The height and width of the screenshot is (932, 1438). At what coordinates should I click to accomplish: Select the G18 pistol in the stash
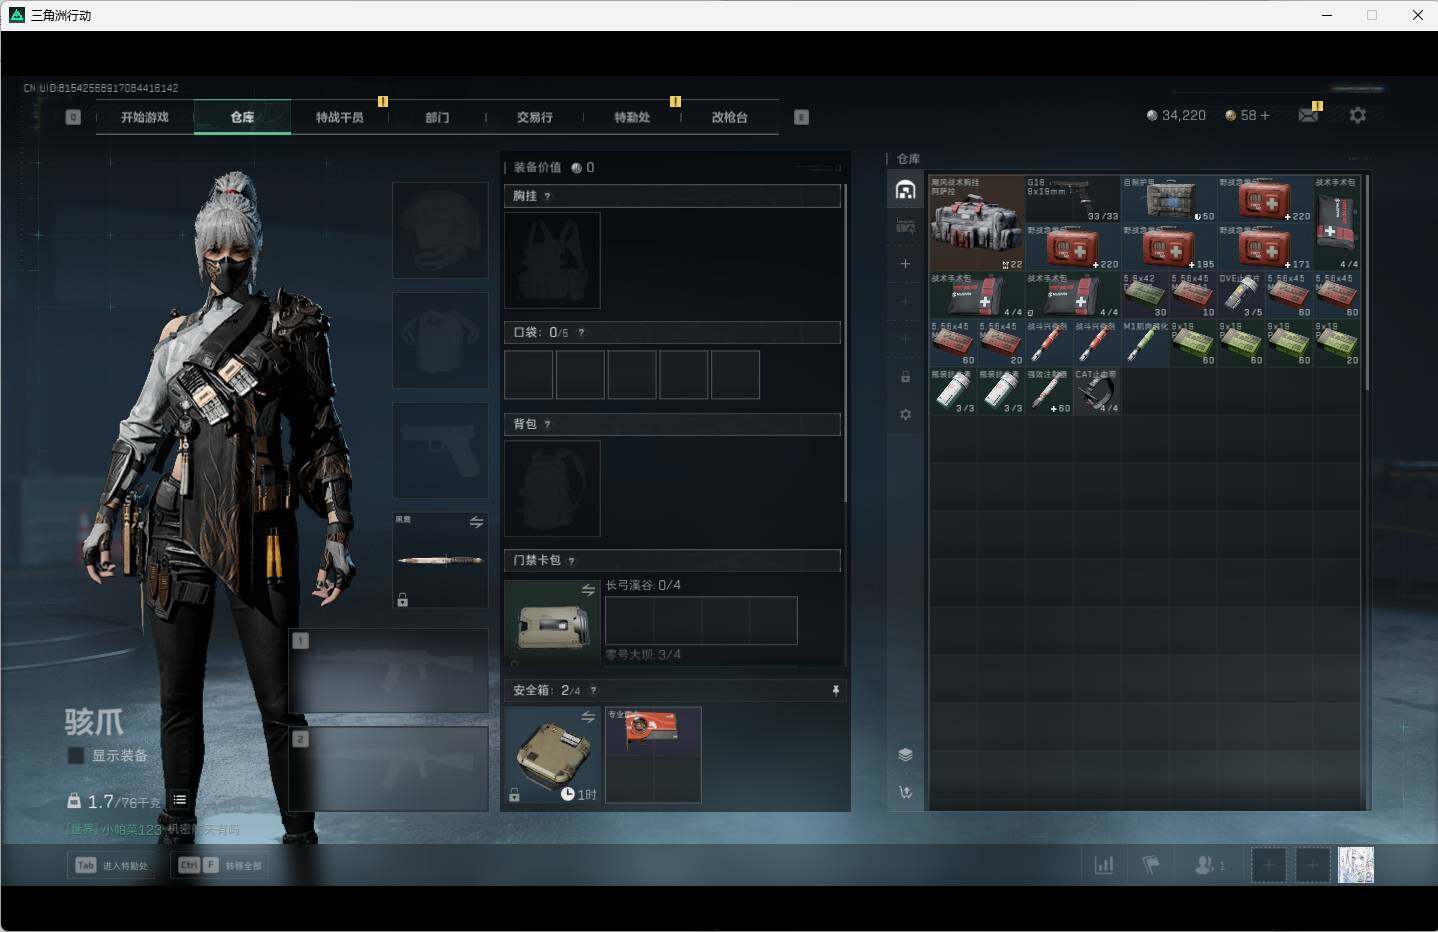coord(1073,199)
